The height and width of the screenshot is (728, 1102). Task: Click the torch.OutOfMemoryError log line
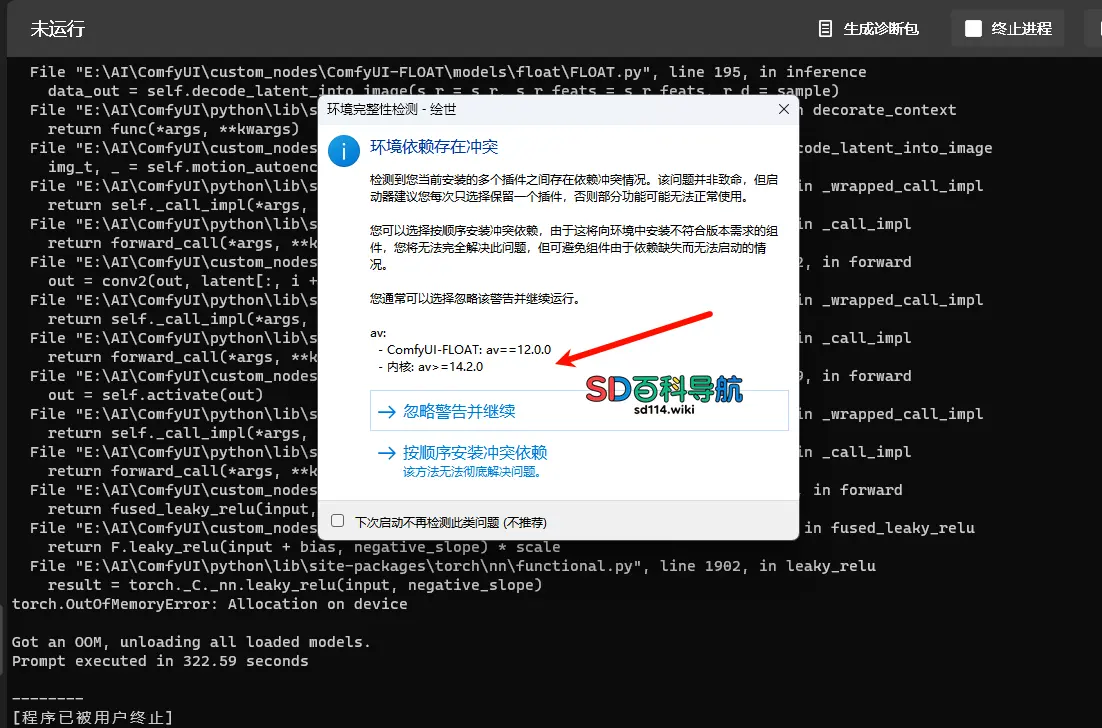pyautogui.click(x=209, y=604)
